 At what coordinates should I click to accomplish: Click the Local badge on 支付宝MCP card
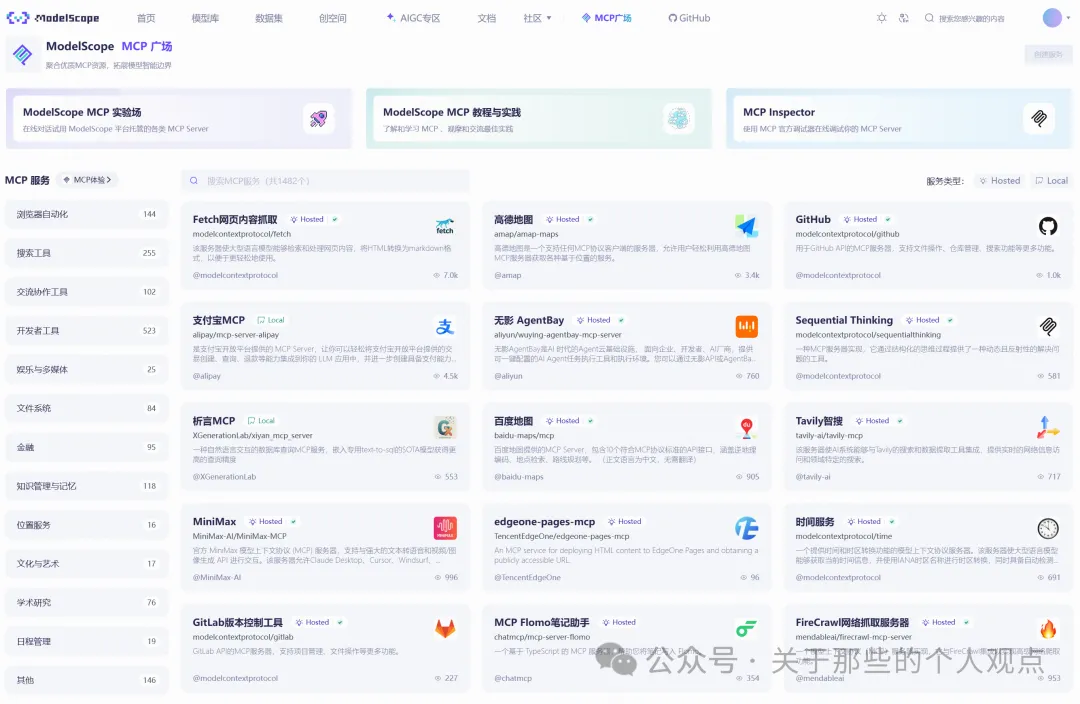pos(271,320)
